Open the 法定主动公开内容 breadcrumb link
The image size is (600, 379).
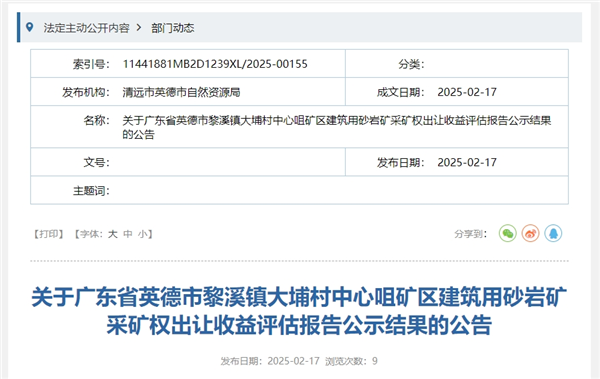coord(86,28)
